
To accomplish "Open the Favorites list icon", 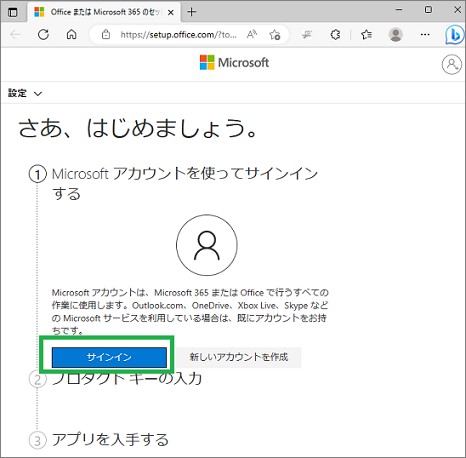I will coord(366,34).
